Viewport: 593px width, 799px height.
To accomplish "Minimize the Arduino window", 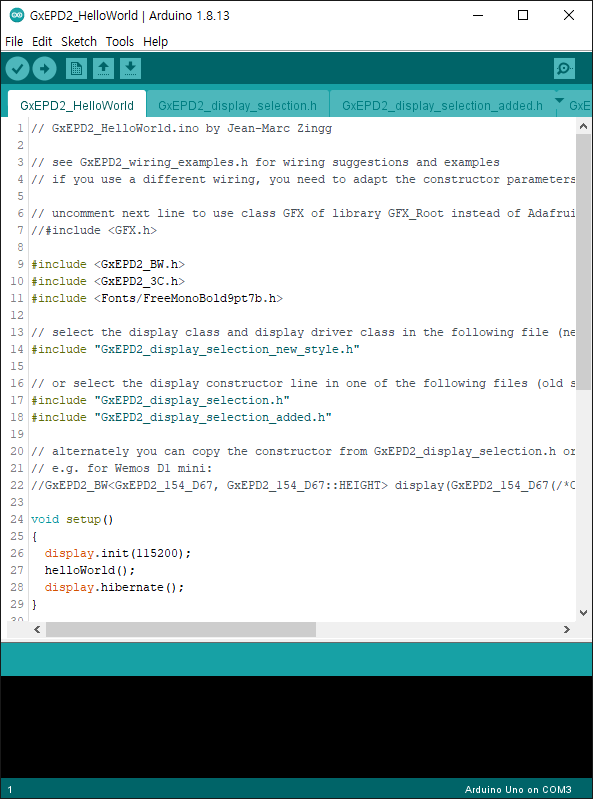I will (478, 15).
